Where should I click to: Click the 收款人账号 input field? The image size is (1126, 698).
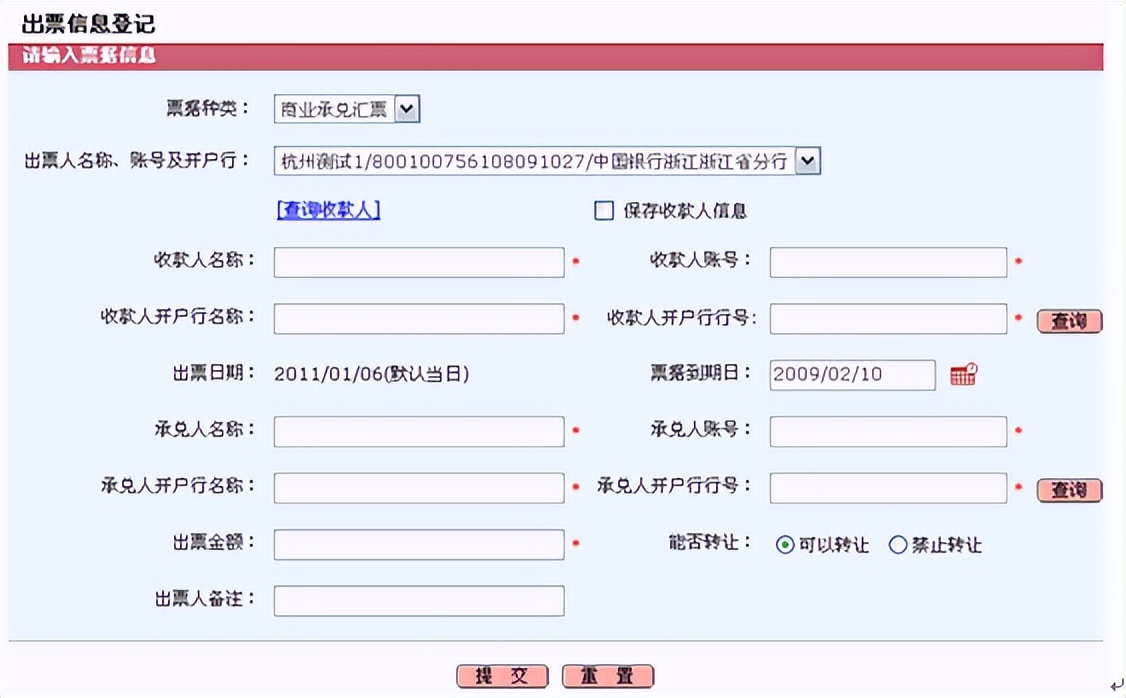(888, 261)
